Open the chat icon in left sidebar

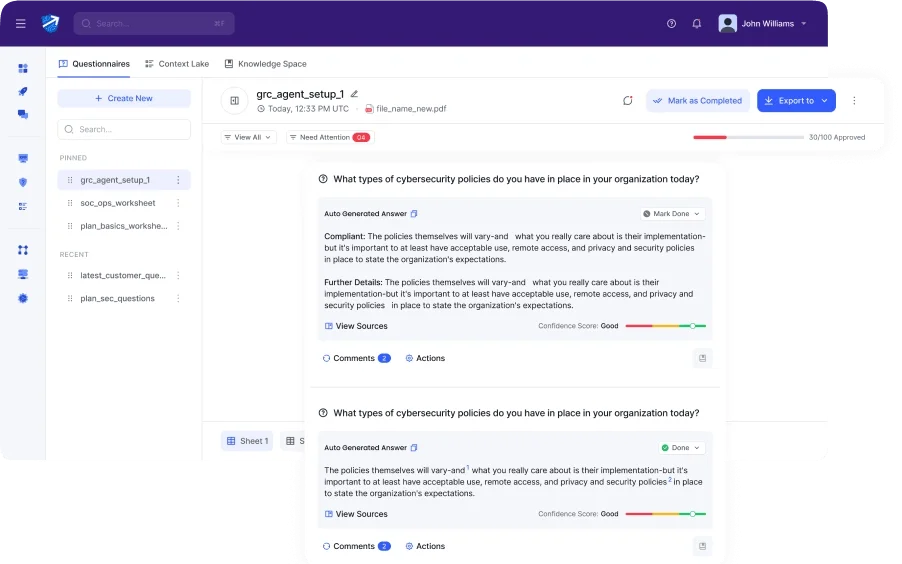click(23, 114)
